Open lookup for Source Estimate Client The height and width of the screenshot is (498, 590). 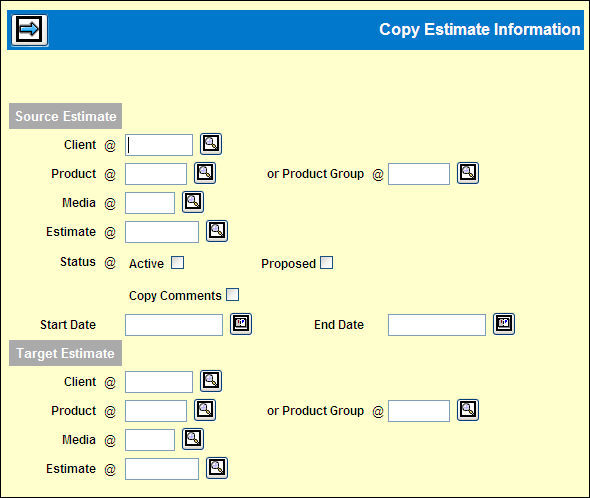(211, 144)
